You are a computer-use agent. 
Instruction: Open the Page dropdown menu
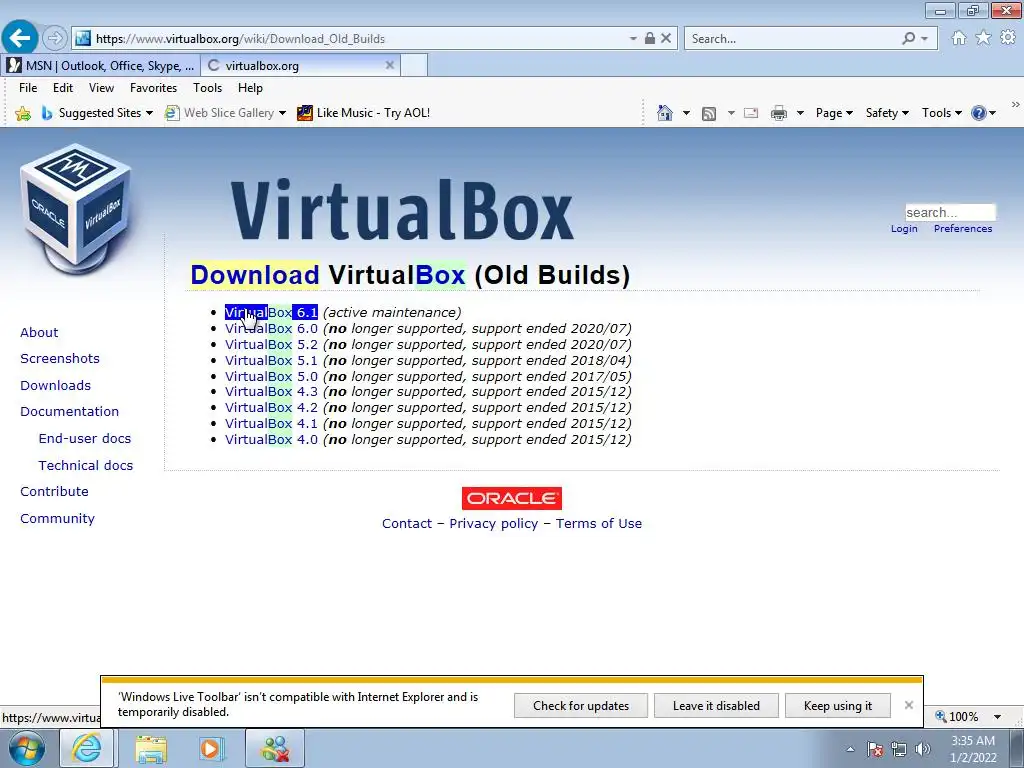pos(834,113)
